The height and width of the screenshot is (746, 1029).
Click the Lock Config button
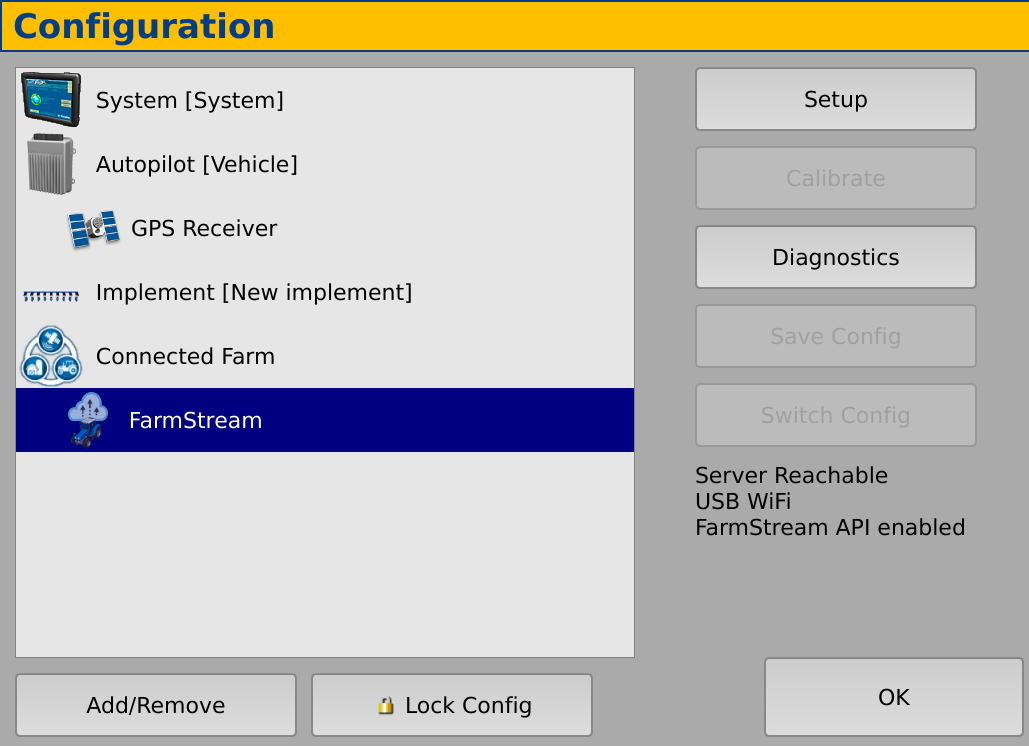tap(452, 705)
